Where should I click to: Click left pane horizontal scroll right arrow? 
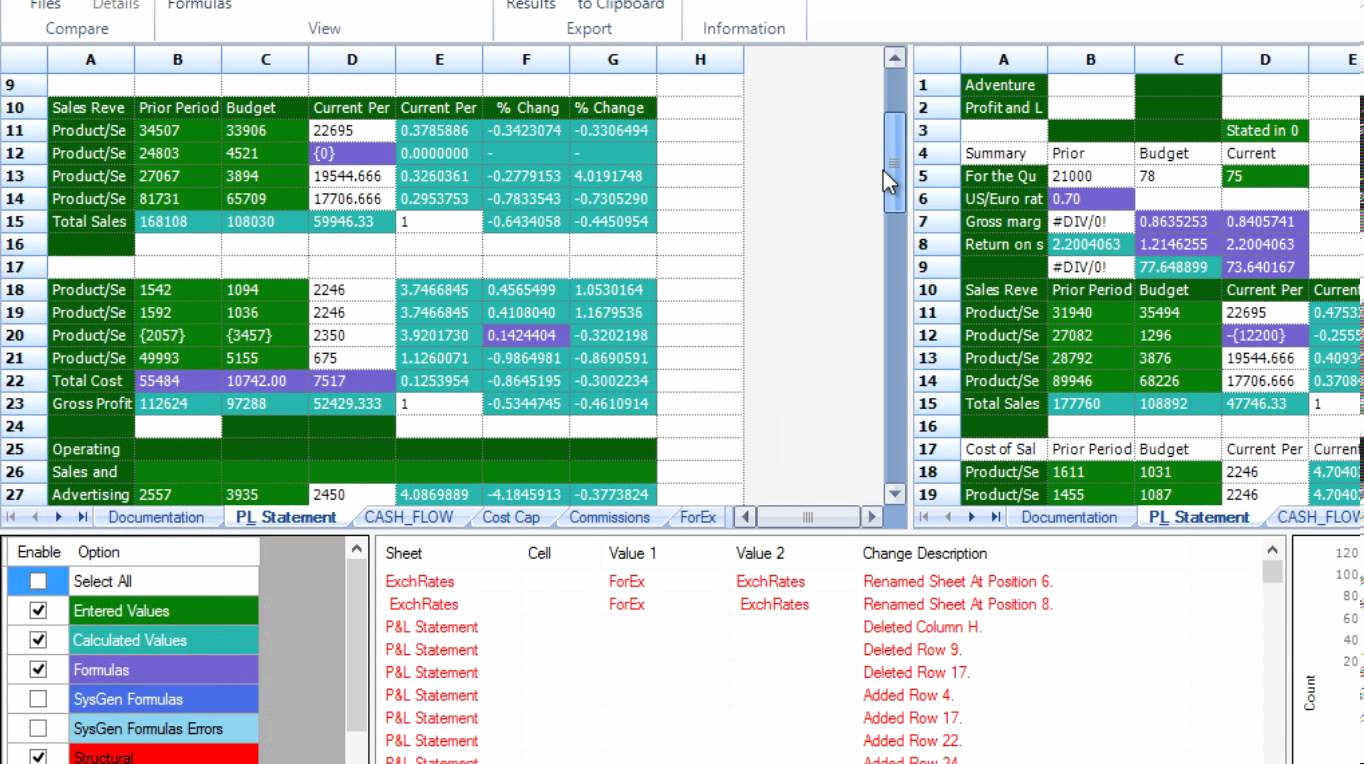tap(872, 517)
